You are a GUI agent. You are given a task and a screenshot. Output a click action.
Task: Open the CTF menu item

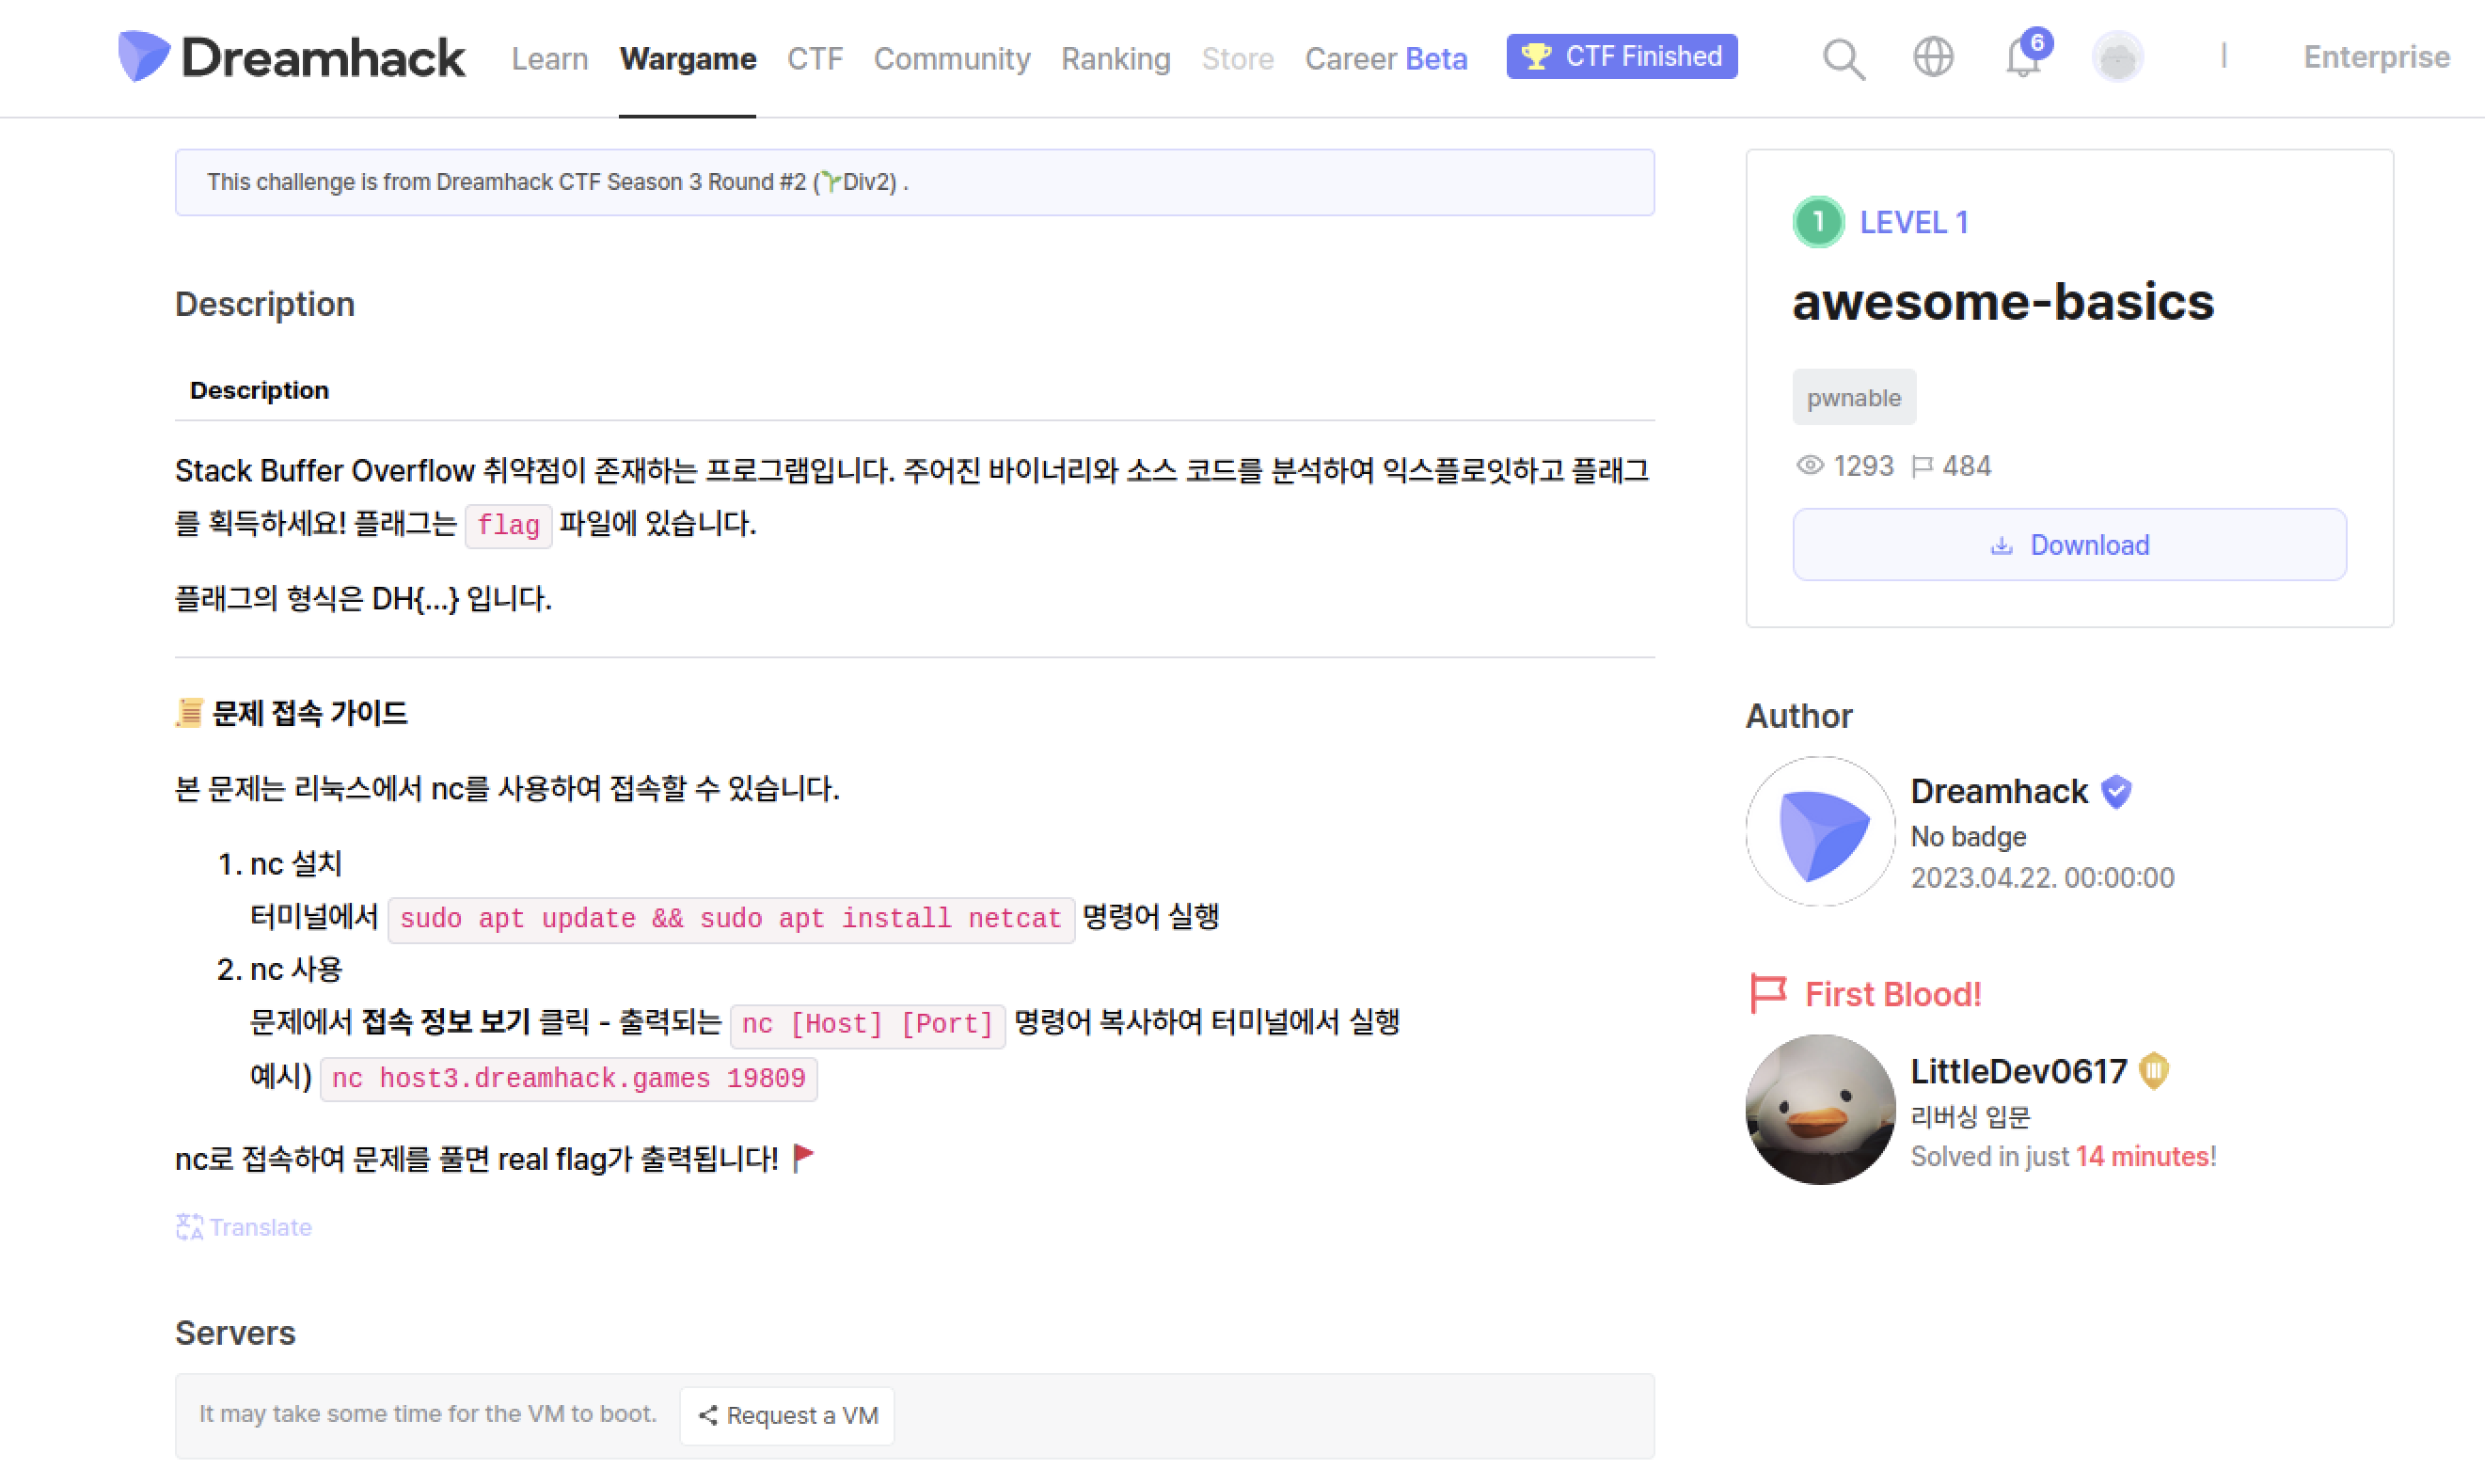[814, 58]
